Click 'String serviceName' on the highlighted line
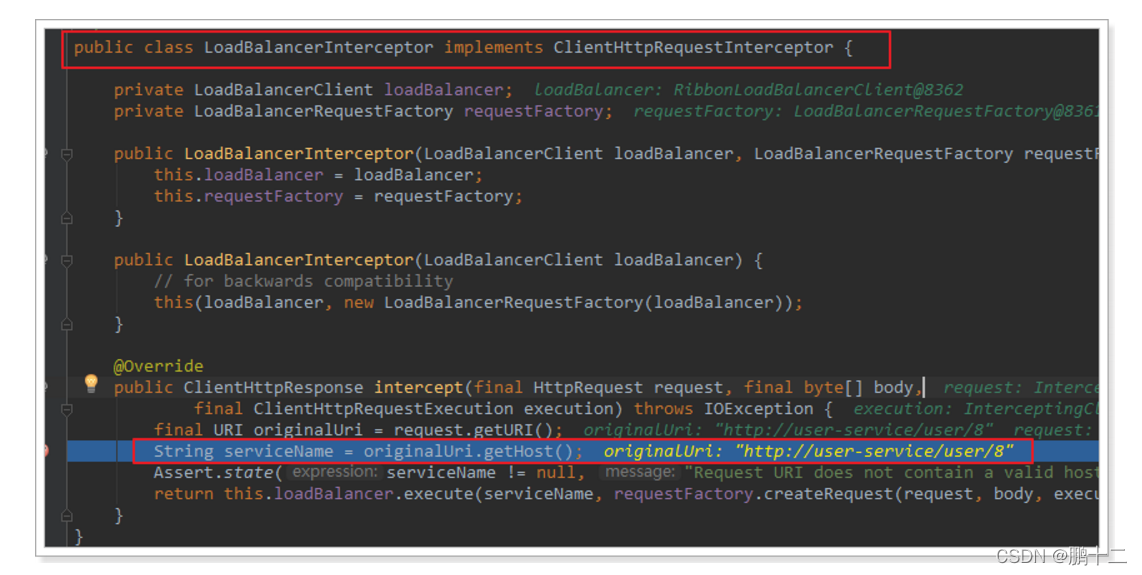 [243, 452]
